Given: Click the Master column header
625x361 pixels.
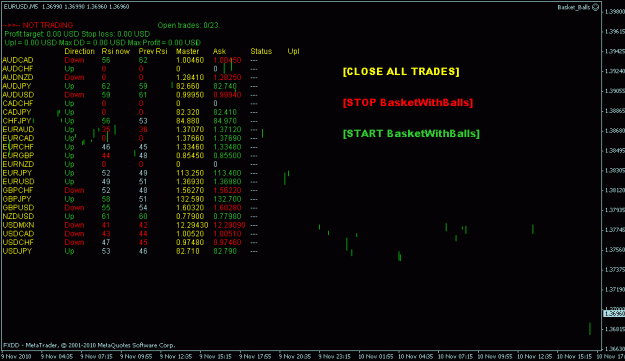Looking at the screenshot, I should tap(187, 51).
